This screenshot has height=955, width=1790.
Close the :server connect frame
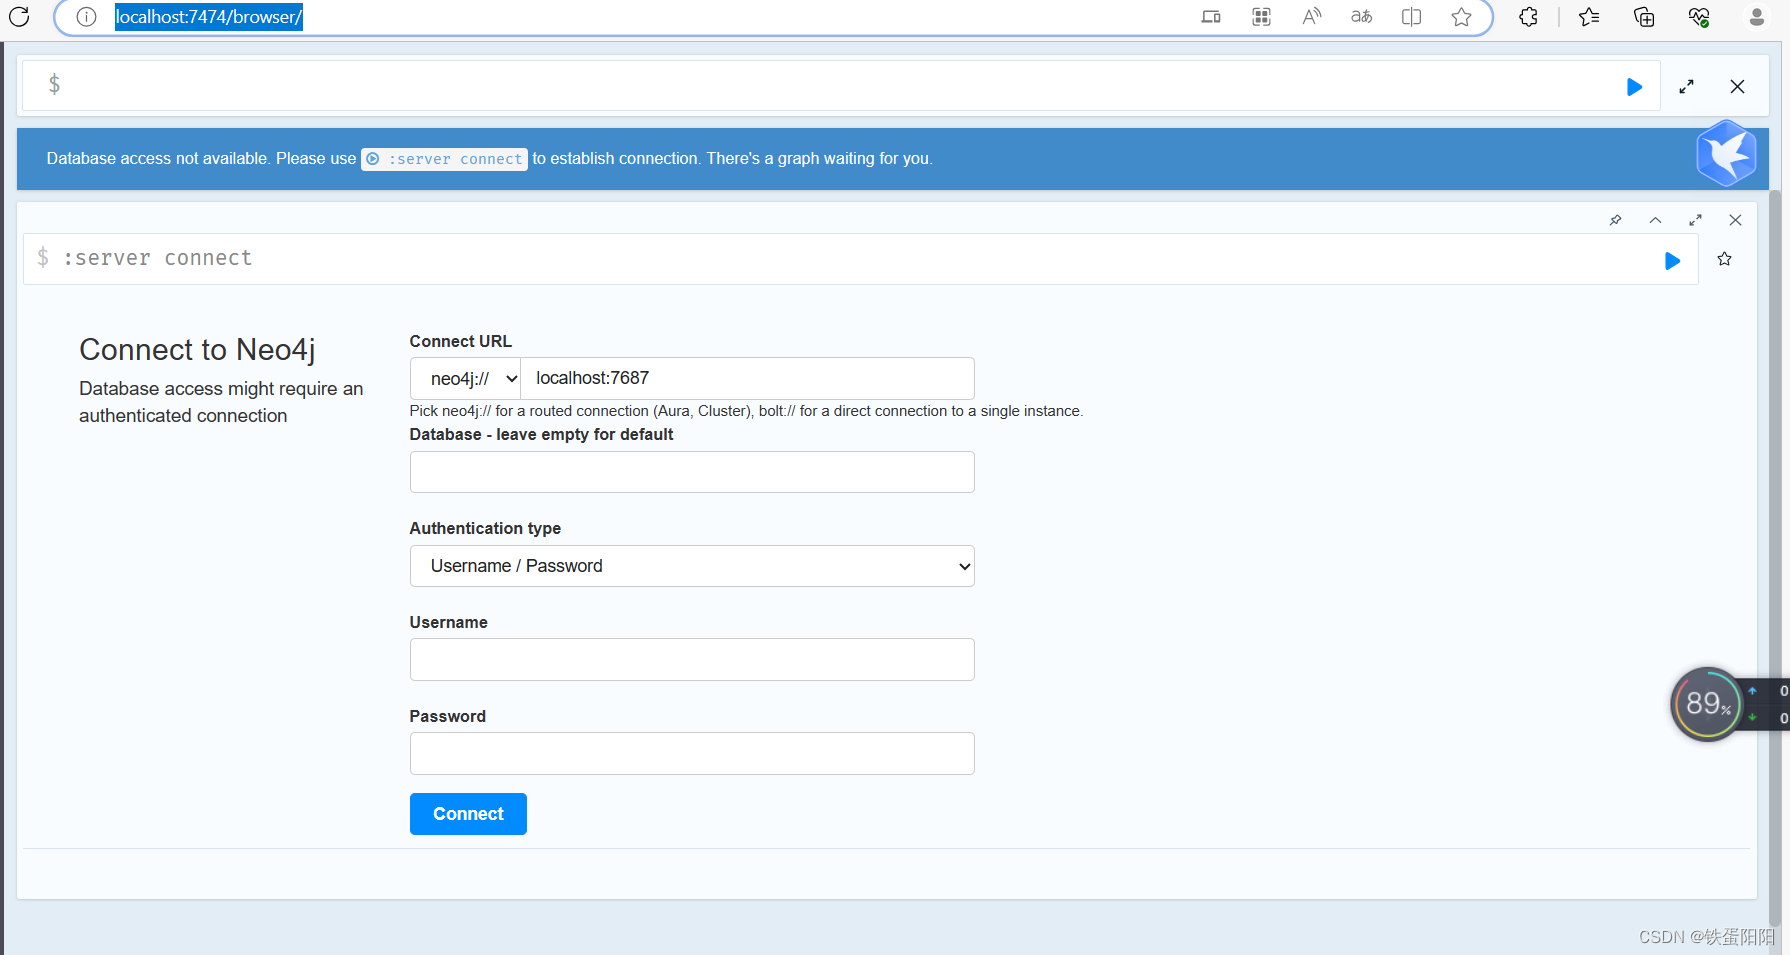[x=1735, y=220]
